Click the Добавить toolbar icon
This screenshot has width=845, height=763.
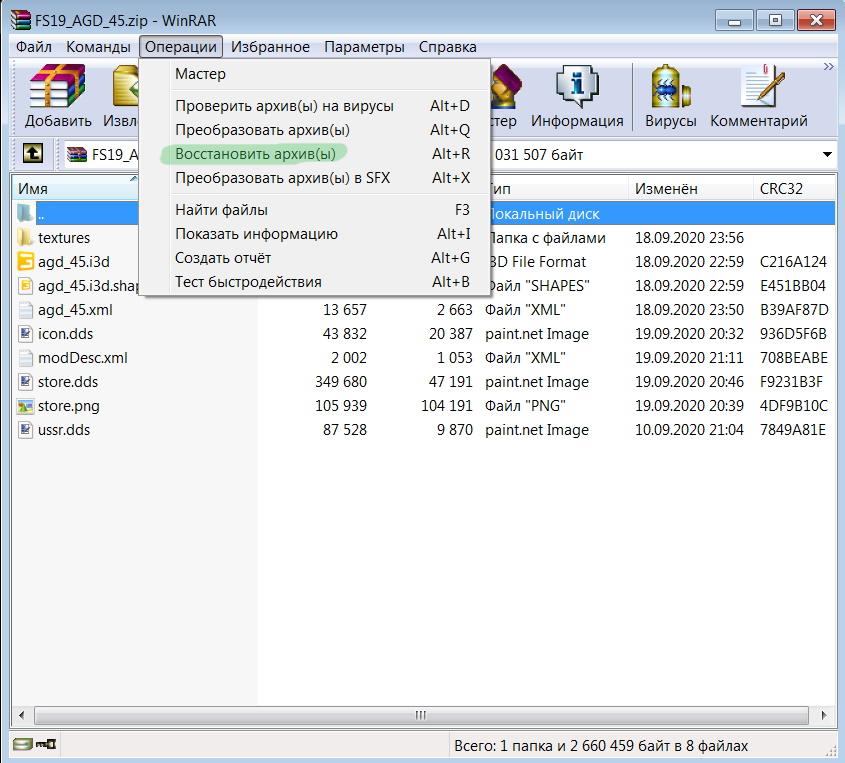(x=58, y=97)
